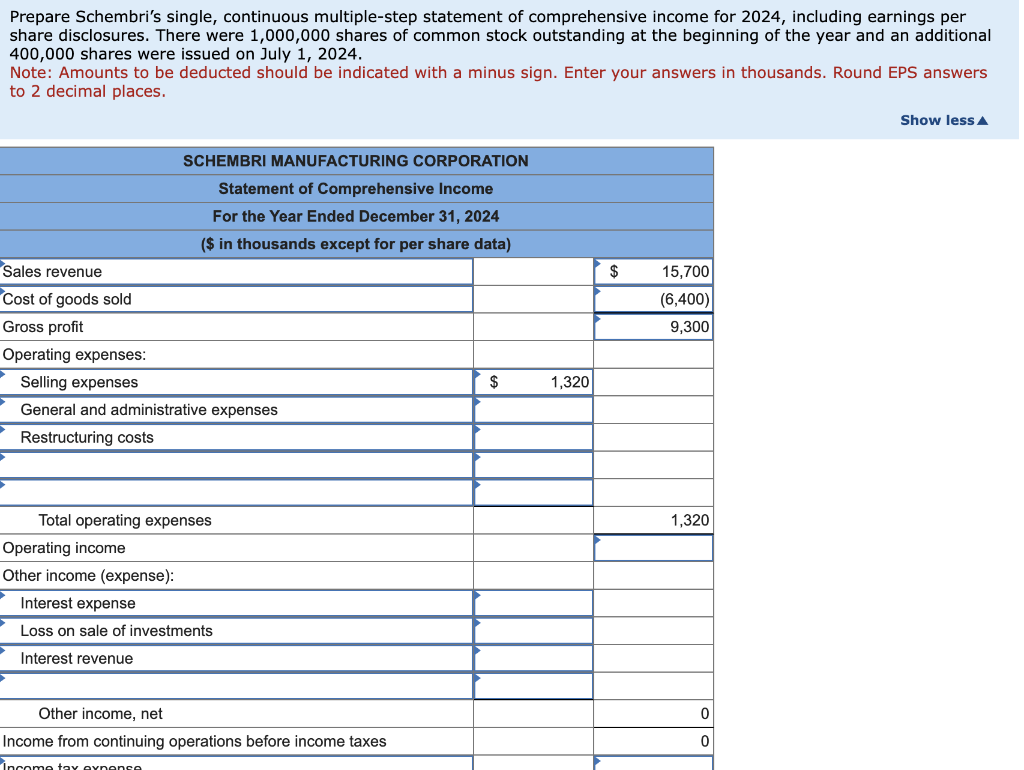
Task: Enter a value in the Interest expense field
Action: pyautogui.click(x=533, y=602)
